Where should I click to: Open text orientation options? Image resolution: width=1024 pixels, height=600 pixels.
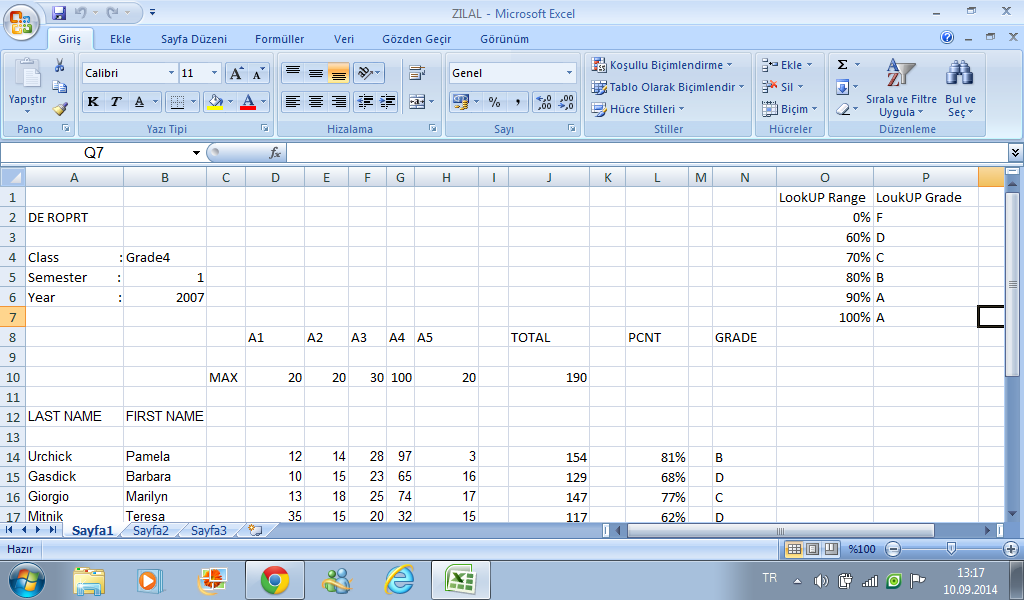[x=369, y=72]
